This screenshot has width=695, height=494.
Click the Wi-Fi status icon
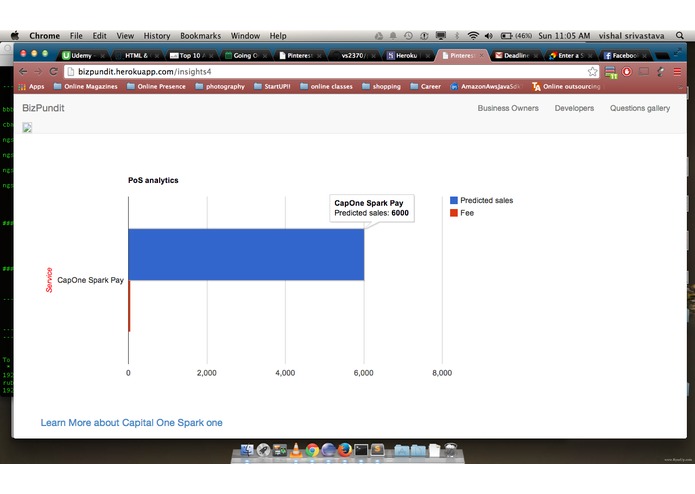473,35
